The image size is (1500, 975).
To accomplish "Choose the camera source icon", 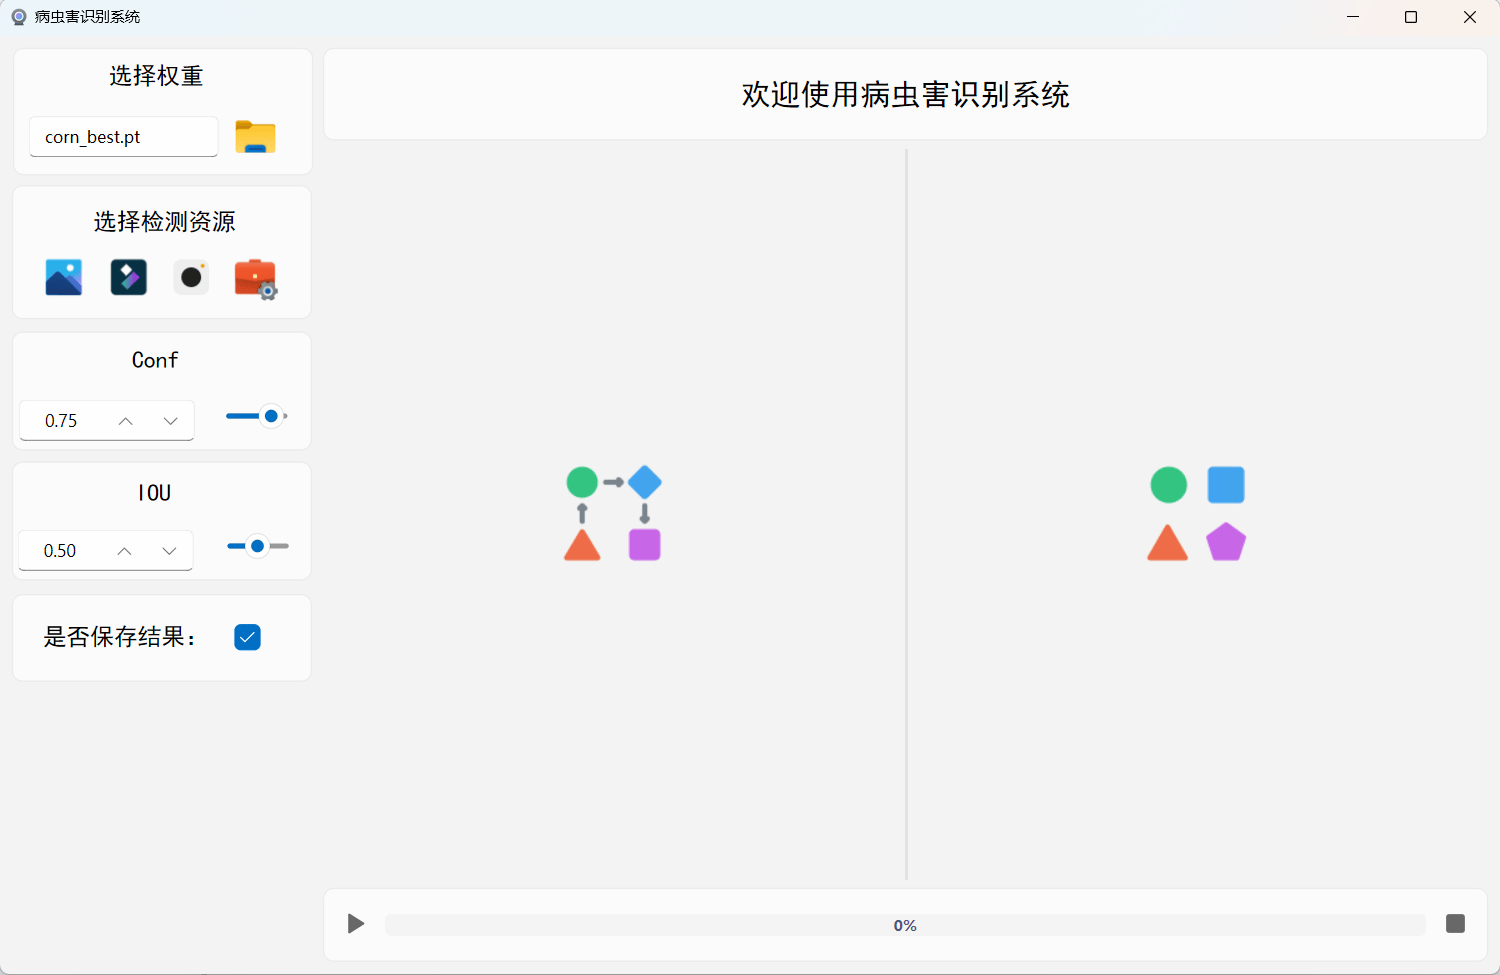I will coord(191,277).
